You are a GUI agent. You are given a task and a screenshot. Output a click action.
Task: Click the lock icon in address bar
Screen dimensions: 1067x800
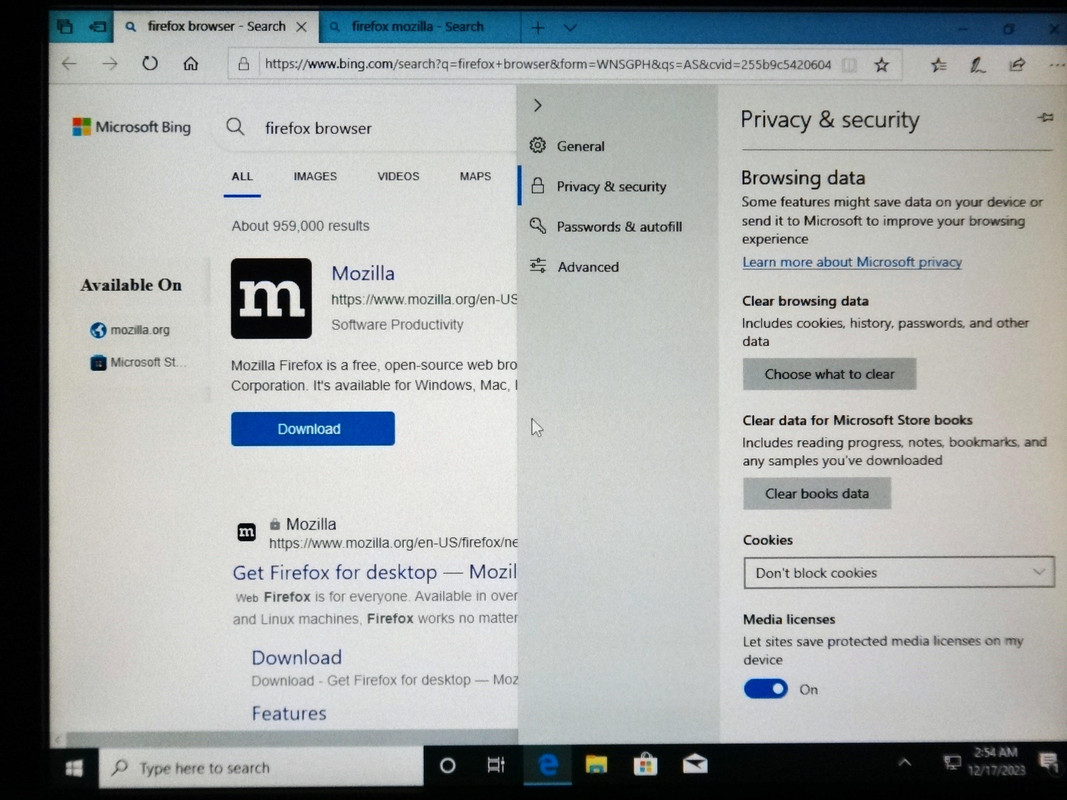coord(243,65)
